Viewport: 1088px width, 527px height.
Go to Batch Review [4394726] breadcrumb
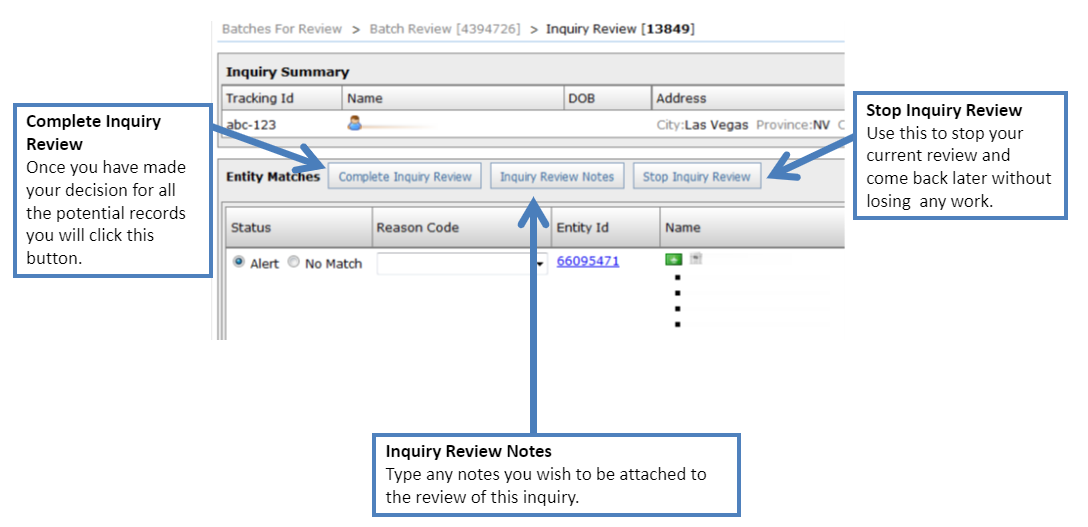pyautogui.click(x=445, y=29)
